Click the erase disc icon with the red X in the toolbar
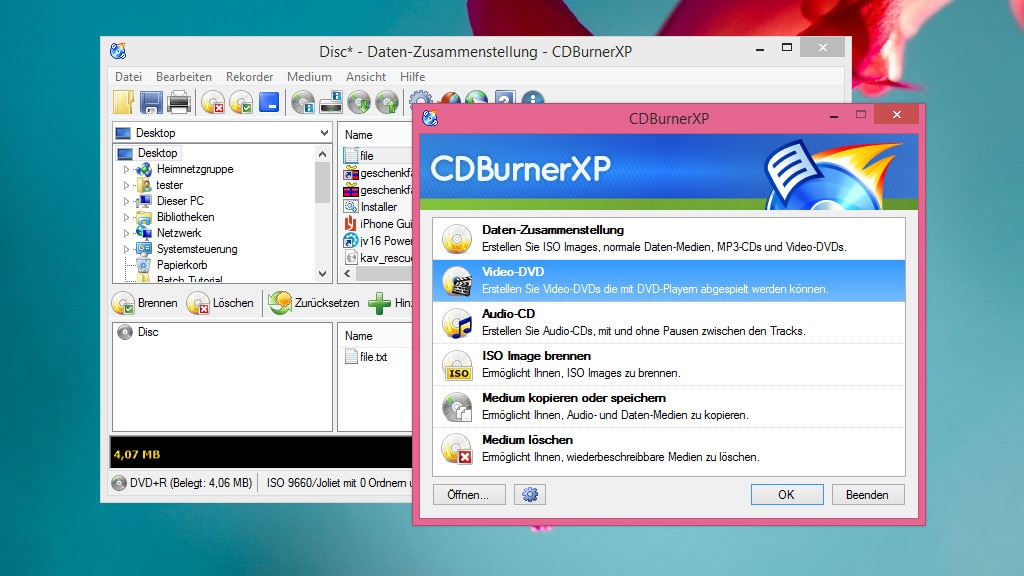 (x=213, y=103)
